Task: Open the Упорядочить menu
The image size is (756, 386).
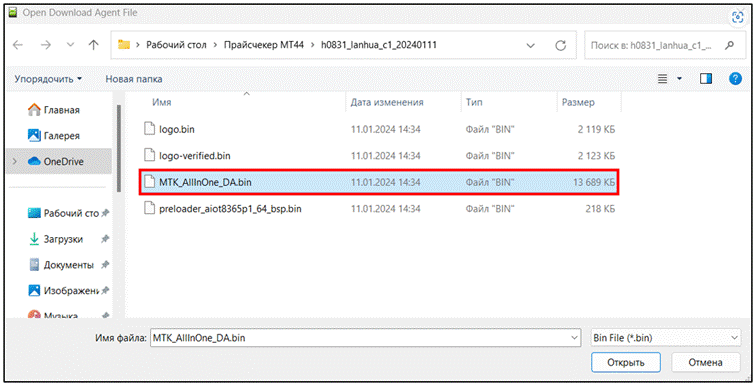Action: point(48,79)
